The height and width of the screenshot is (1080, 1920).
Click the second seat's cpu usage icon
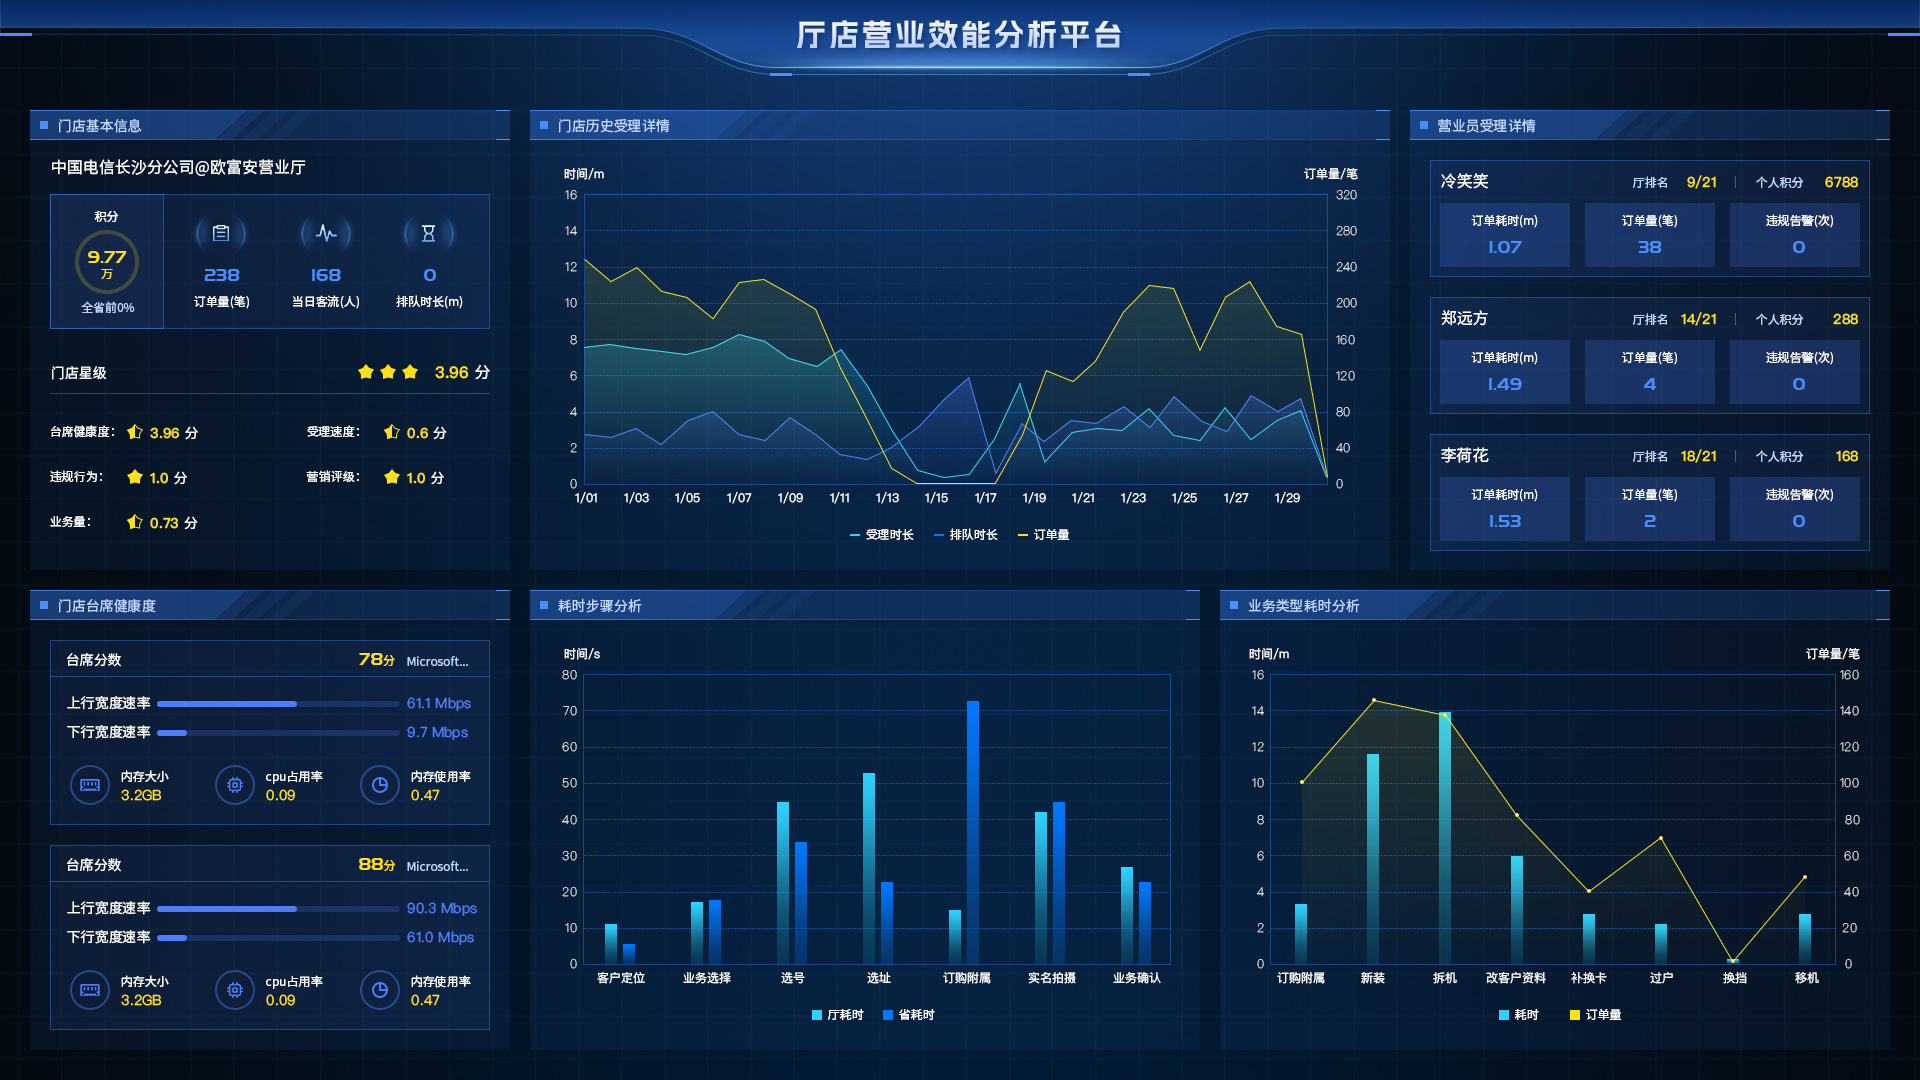pos(235,990)
